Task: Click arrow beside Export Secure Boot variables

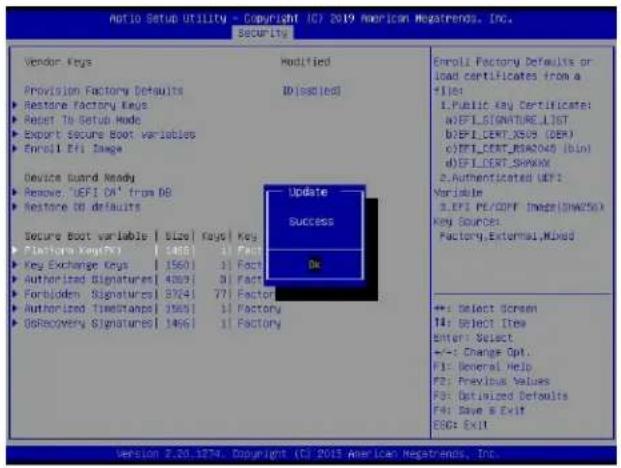Action: pyautogui.click(x=15, y=134)
